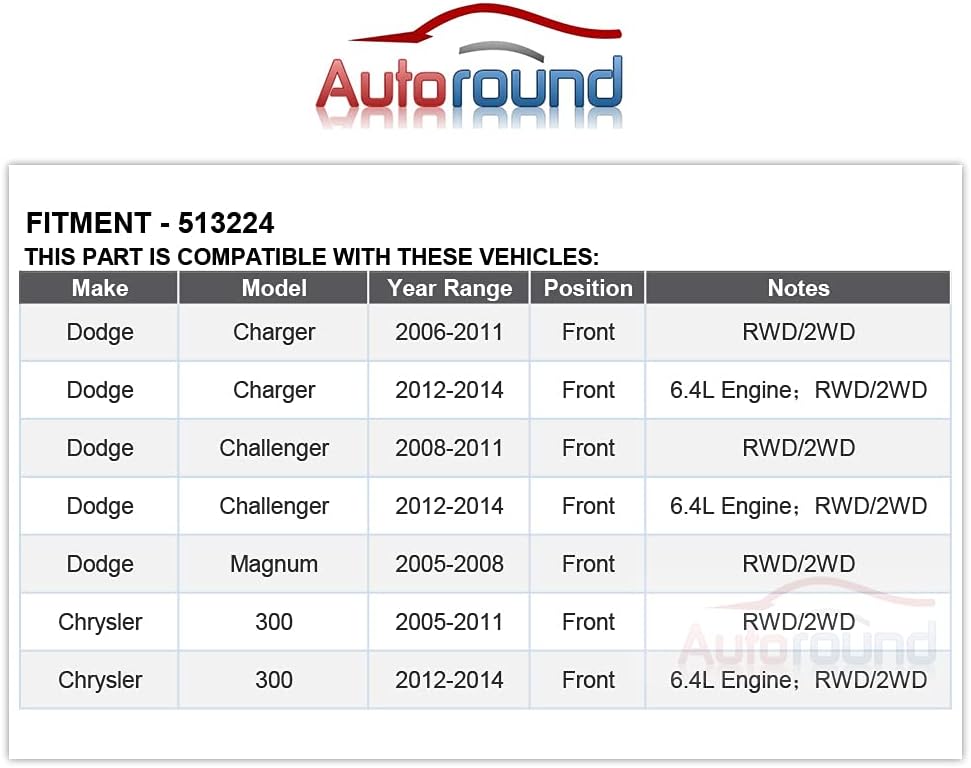971x768 pixels.
Task: Click the "Notes" column header
Action: point(798,288)
